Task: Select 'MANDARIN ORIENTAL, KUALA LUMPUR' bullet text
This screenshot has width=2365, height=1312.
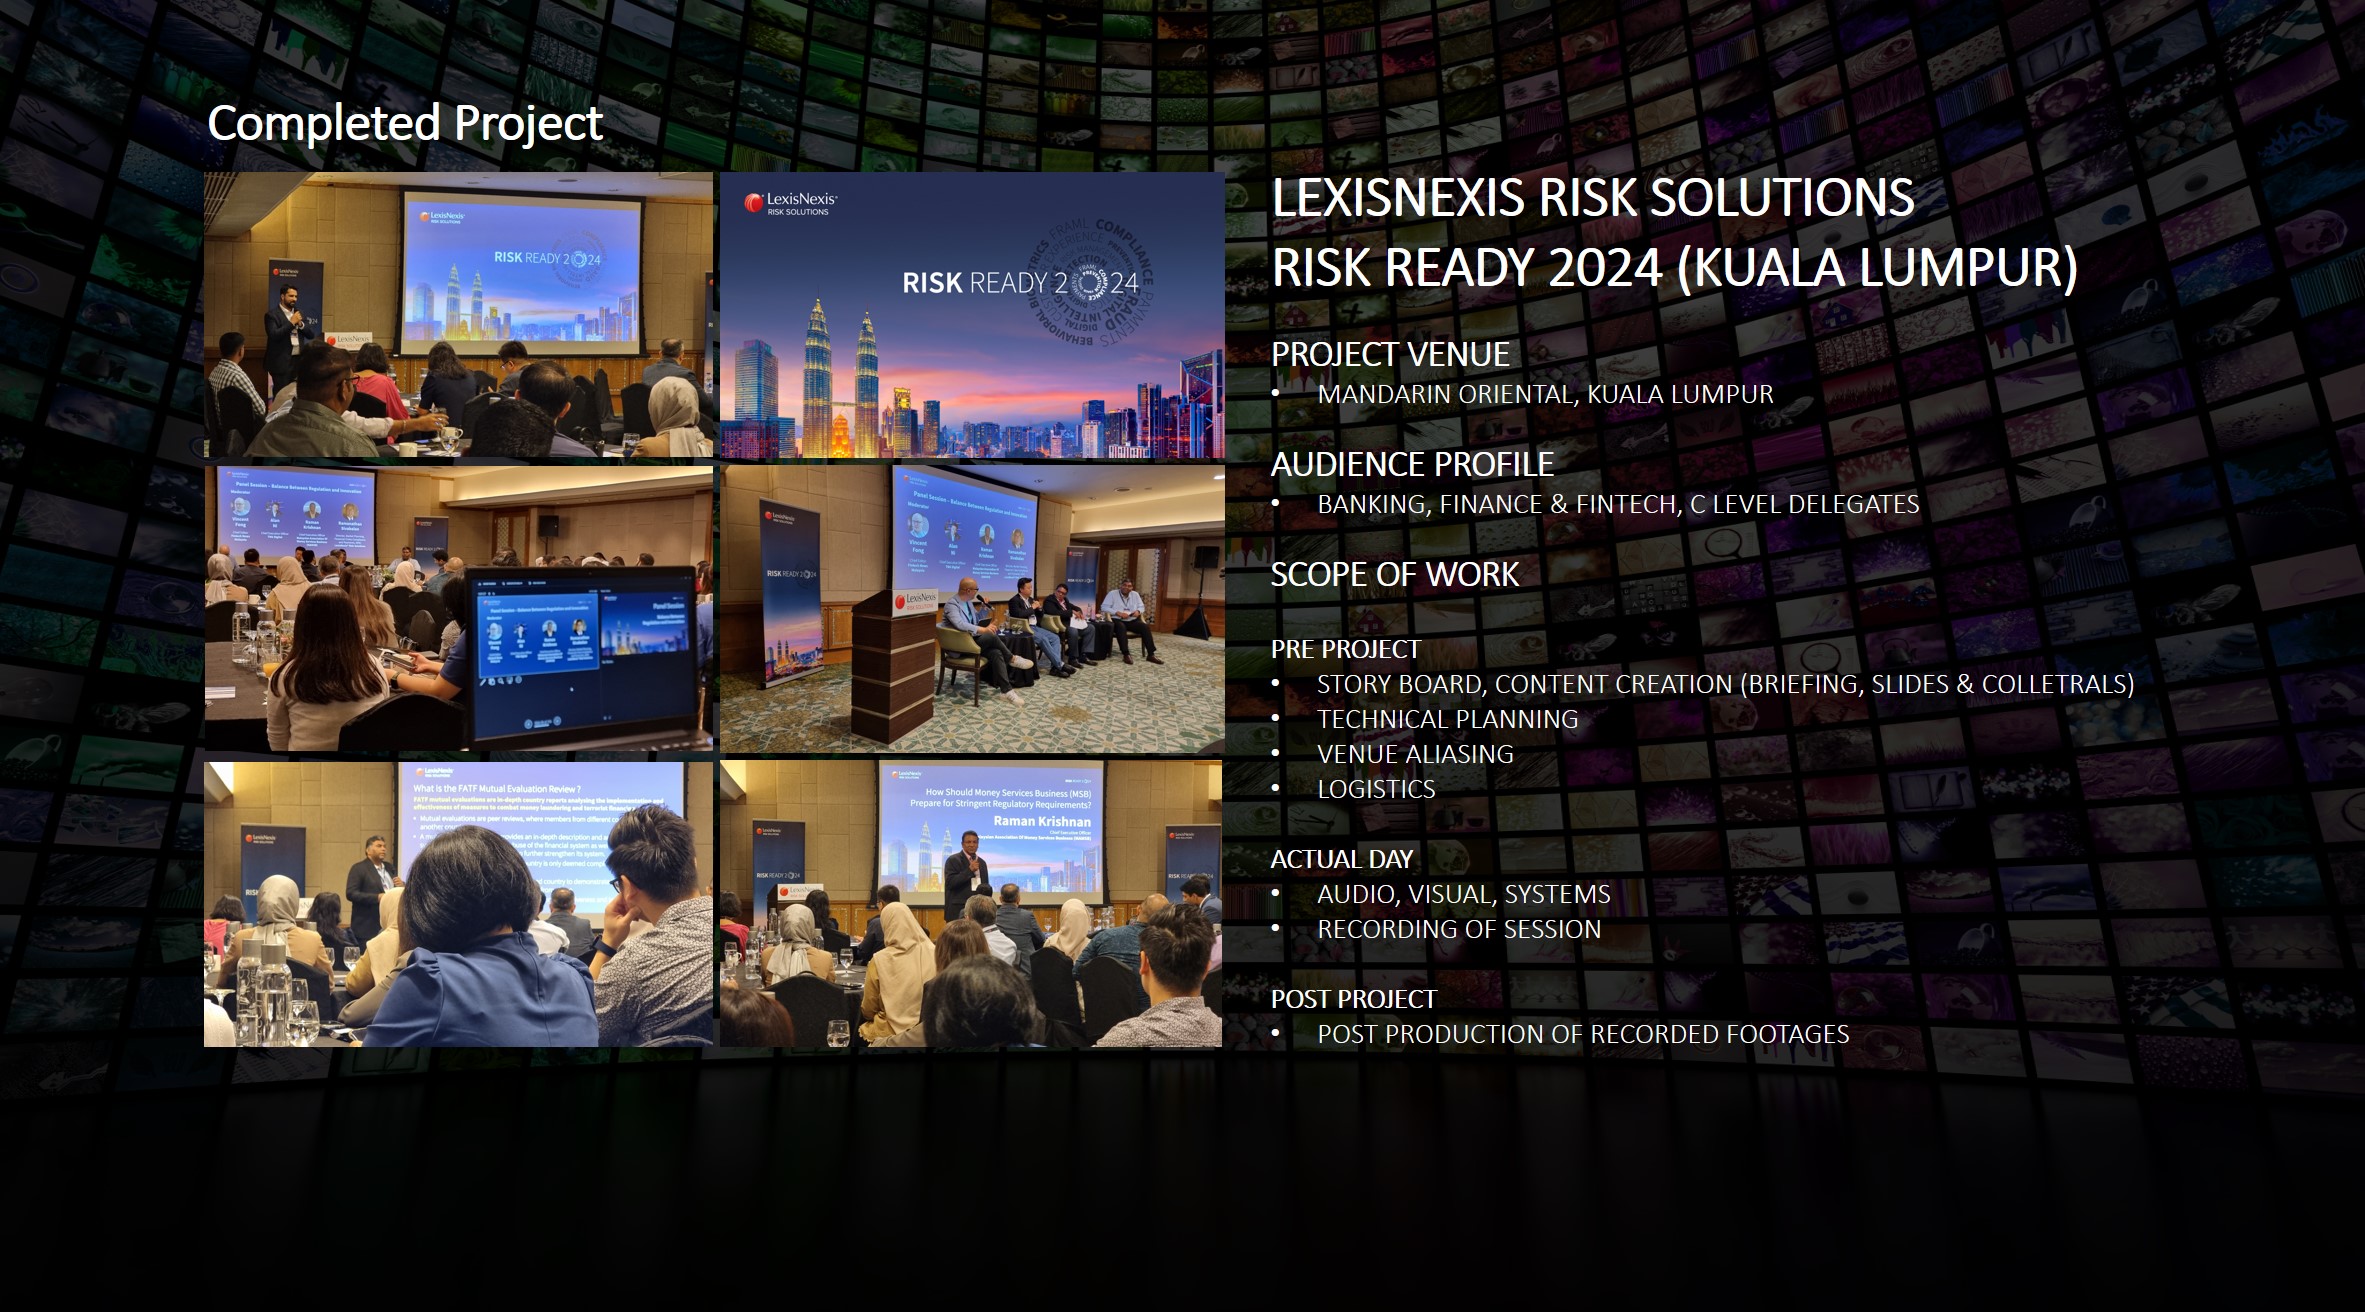Action: pos(1545,394)
